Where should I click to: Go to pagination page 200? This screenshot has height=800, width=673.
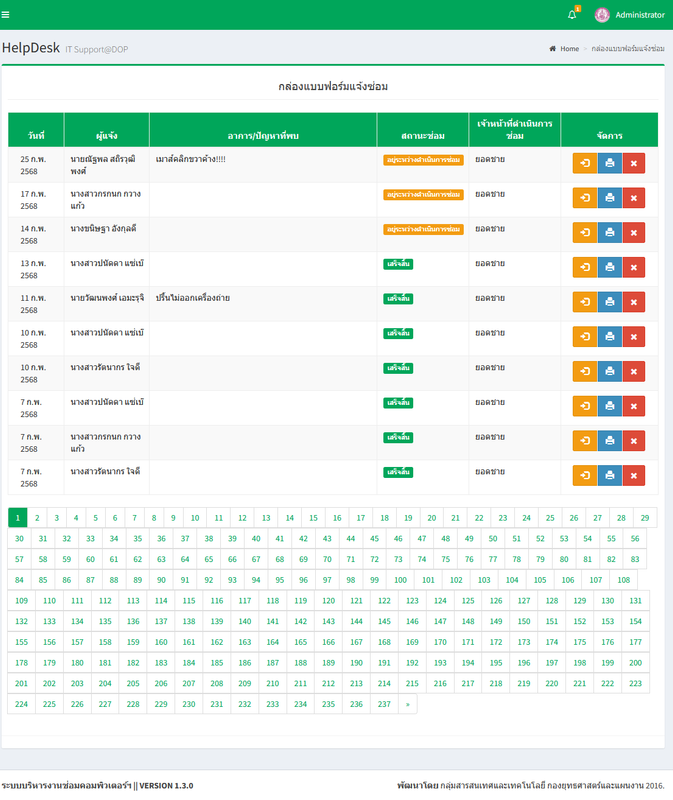tap(635, 663)
